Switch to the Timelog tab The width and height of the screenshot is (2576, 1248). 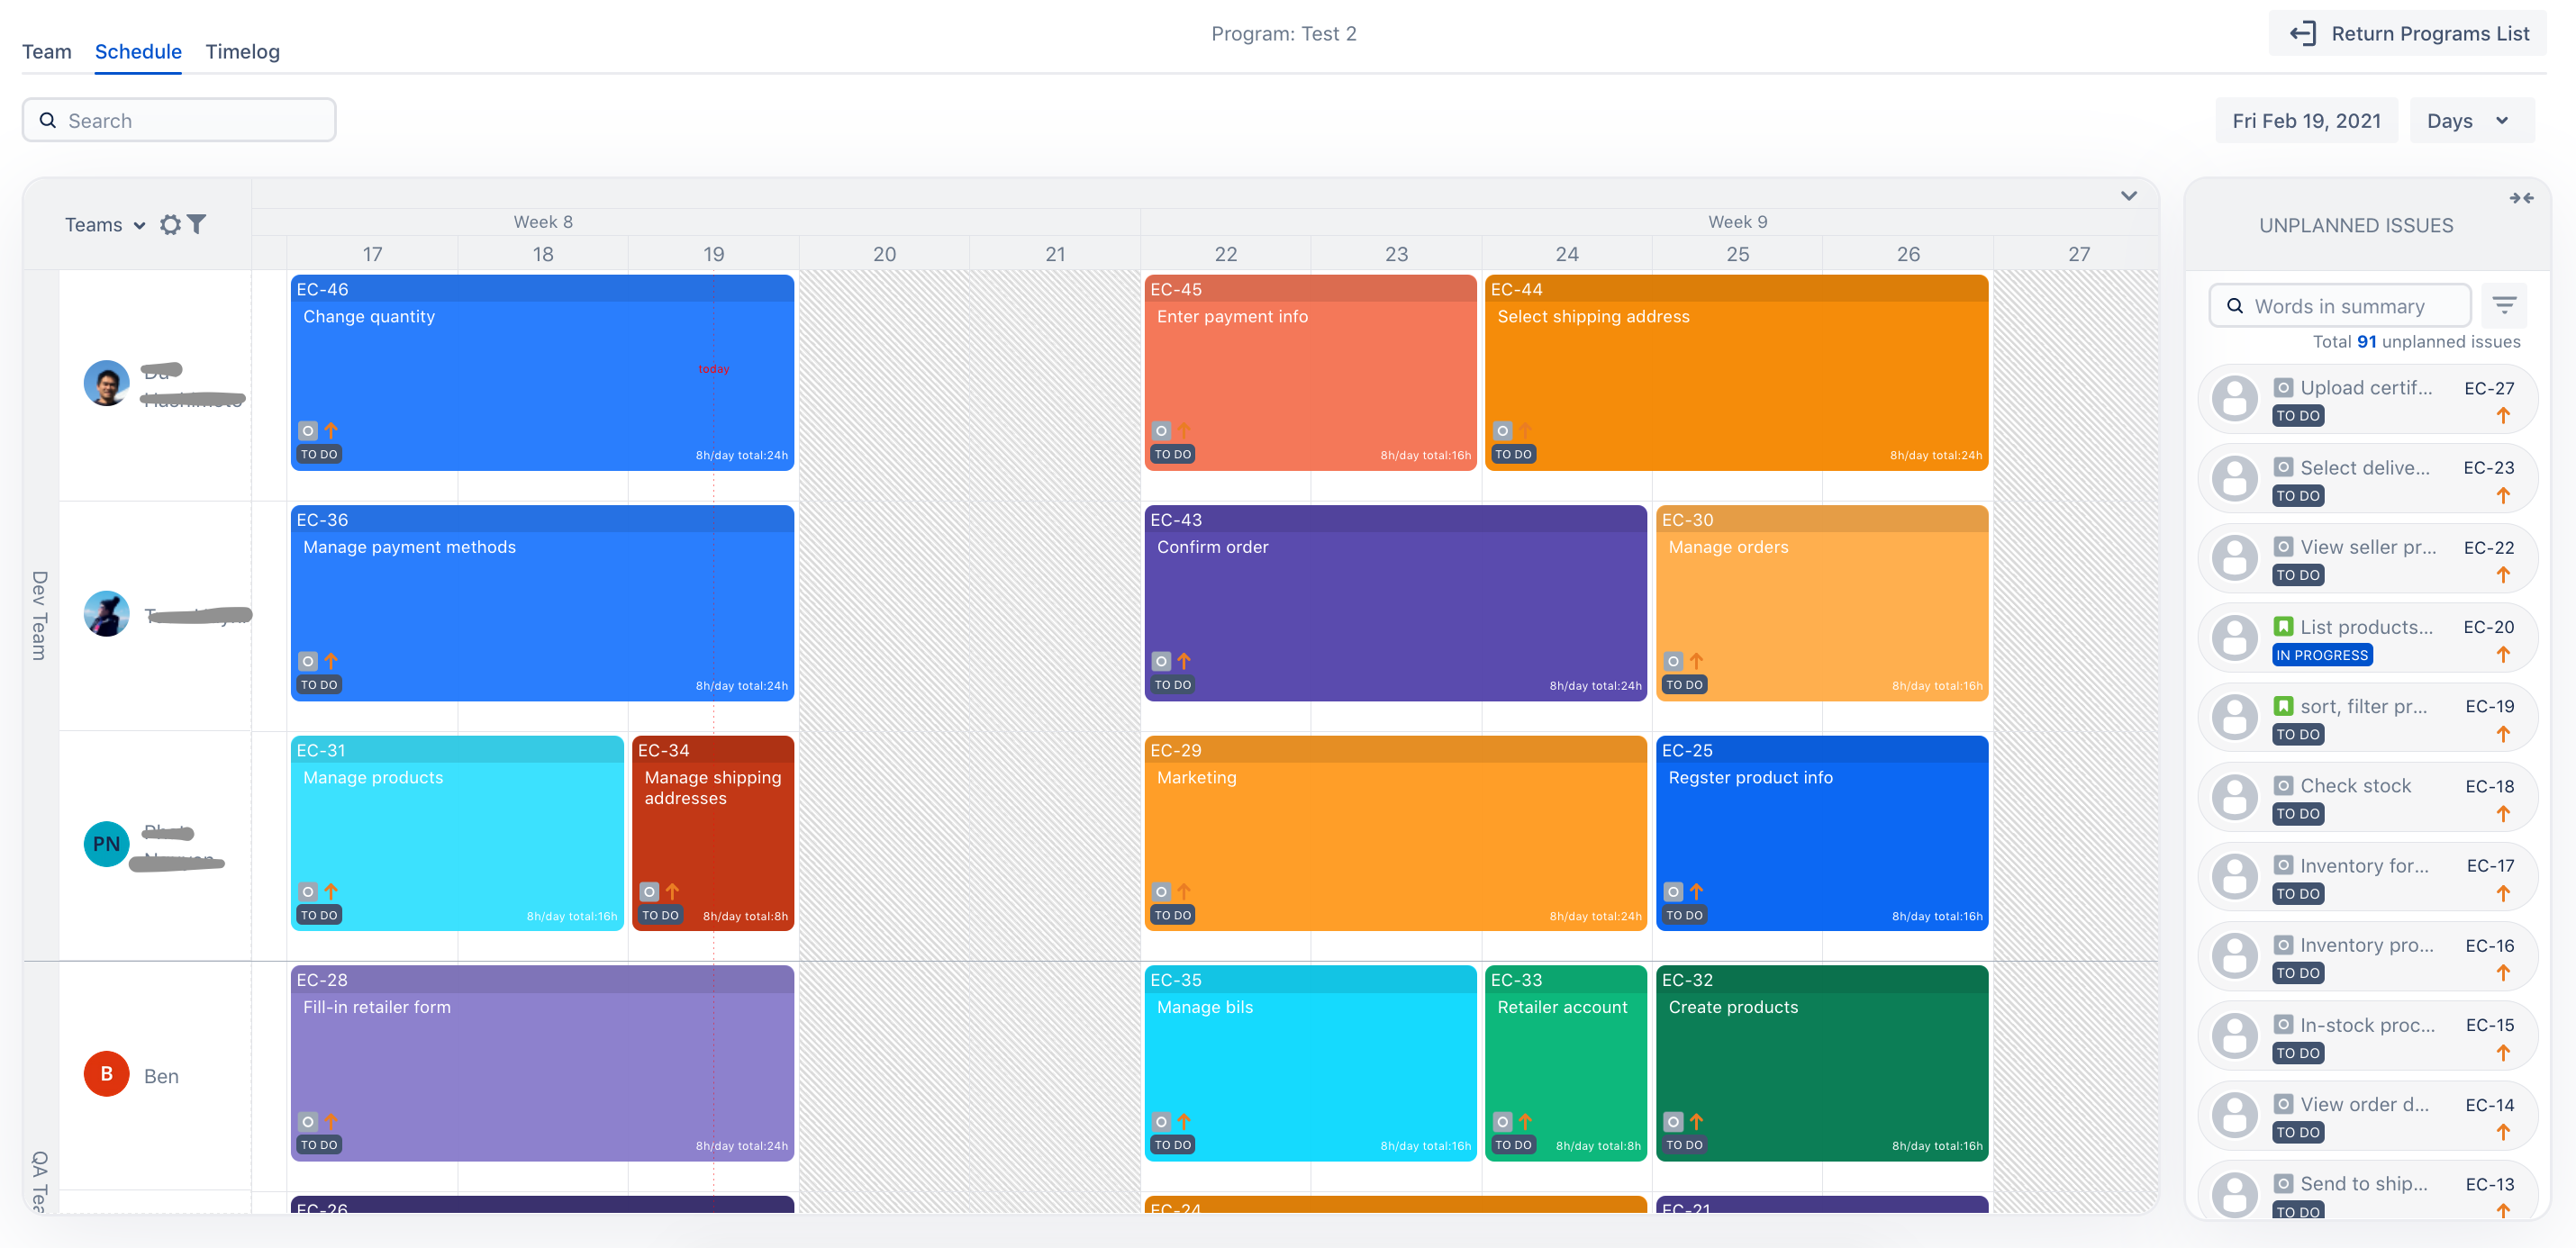242,52
